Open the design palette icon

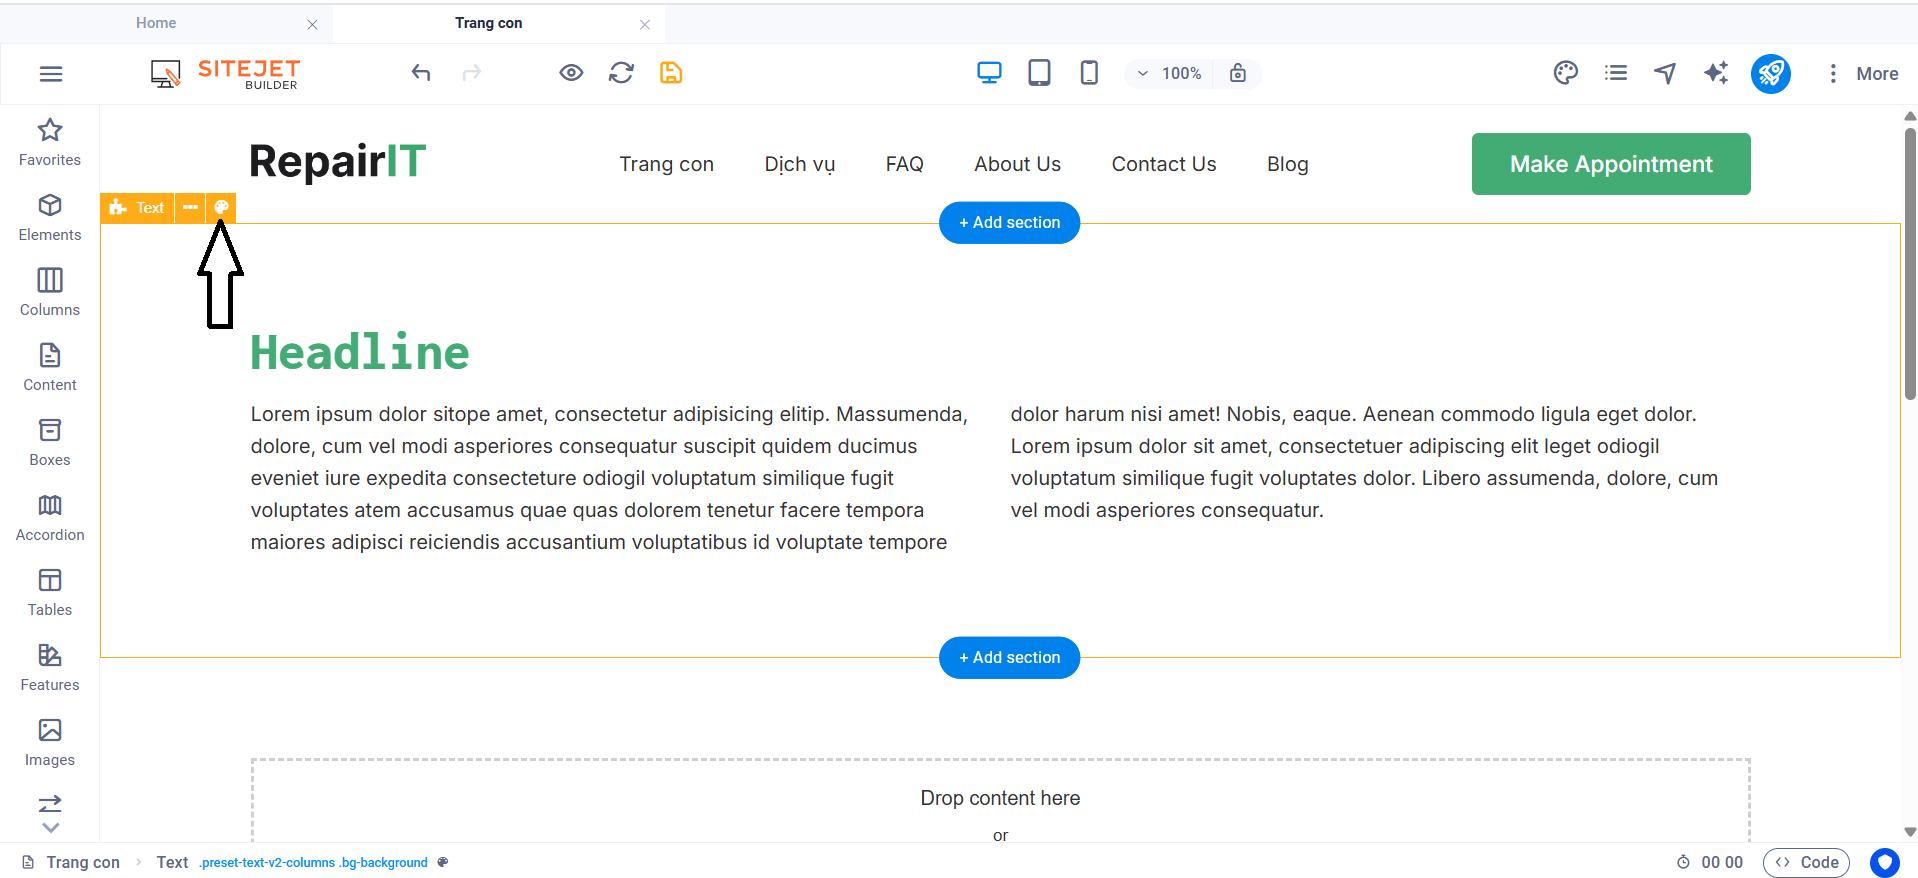point(1565,73)
